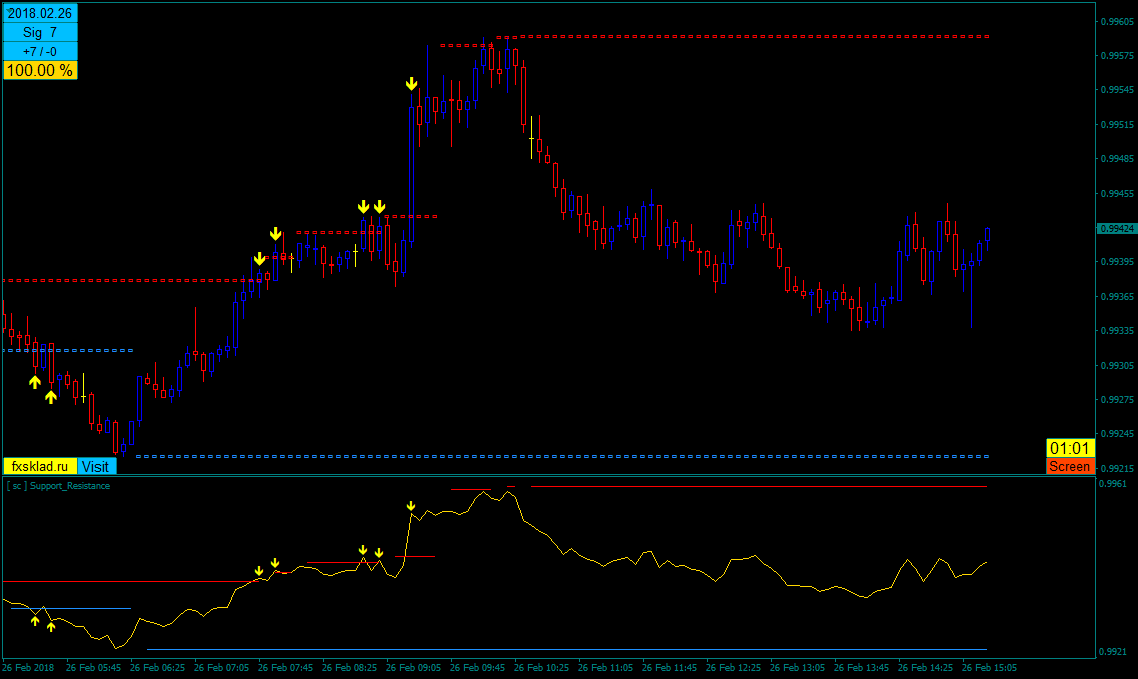The image size is (1138, 679).
Task: Open the fxsklad.ru link
Action: [x=40, y=466]
